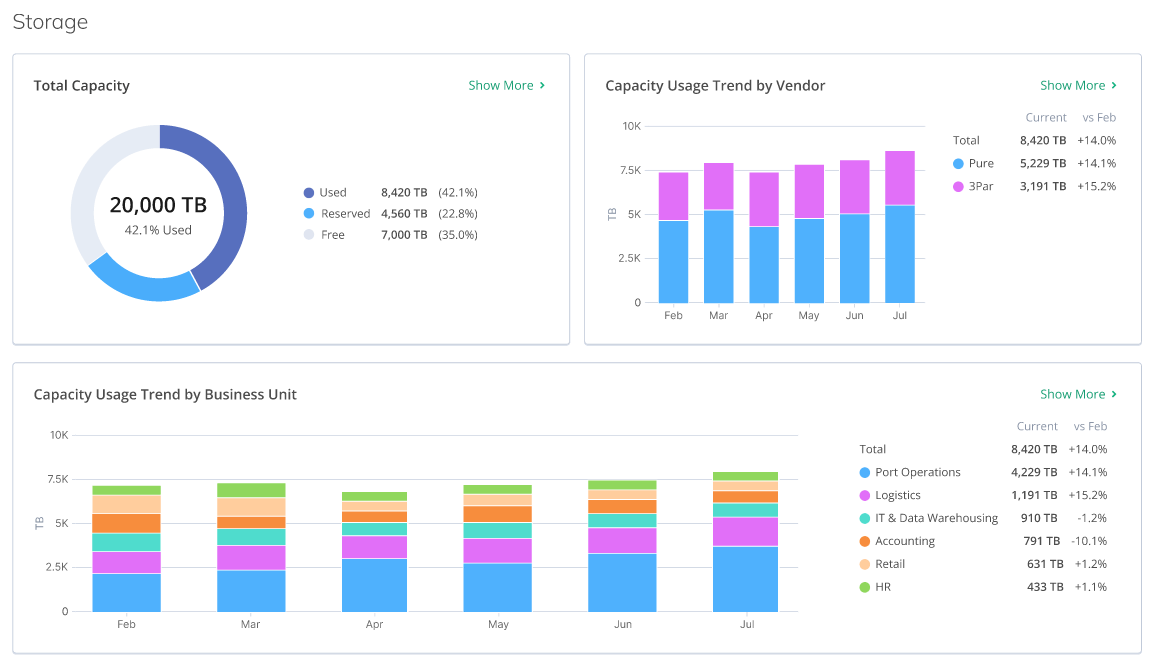This screenshot has height=663, width=1151.
Task: Select the Pure segment of vendor Jul bar
Action: (x=900, y=254)
